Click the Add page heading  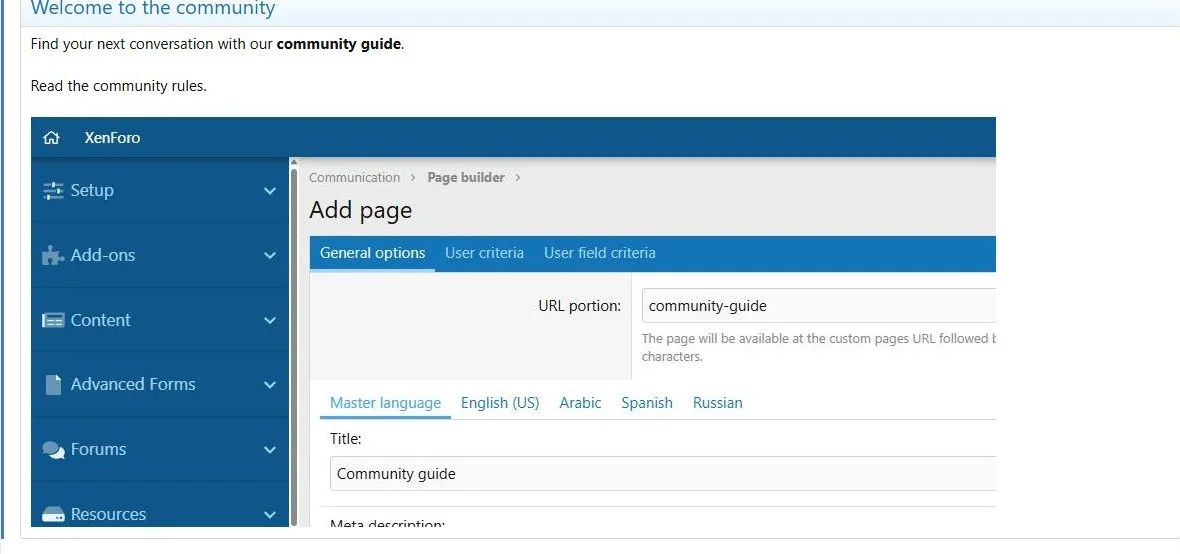click(360, 210)
